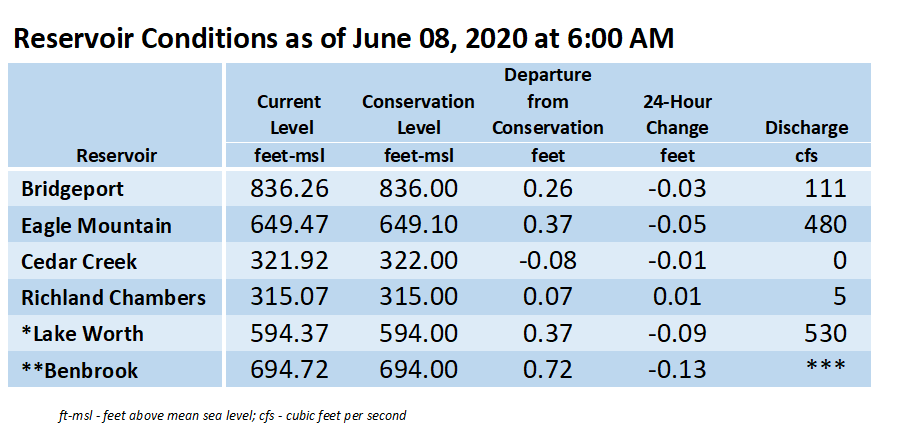Click the 24-Hour Change column header
This screenshot has width=911, height=431.
[677, 114]
